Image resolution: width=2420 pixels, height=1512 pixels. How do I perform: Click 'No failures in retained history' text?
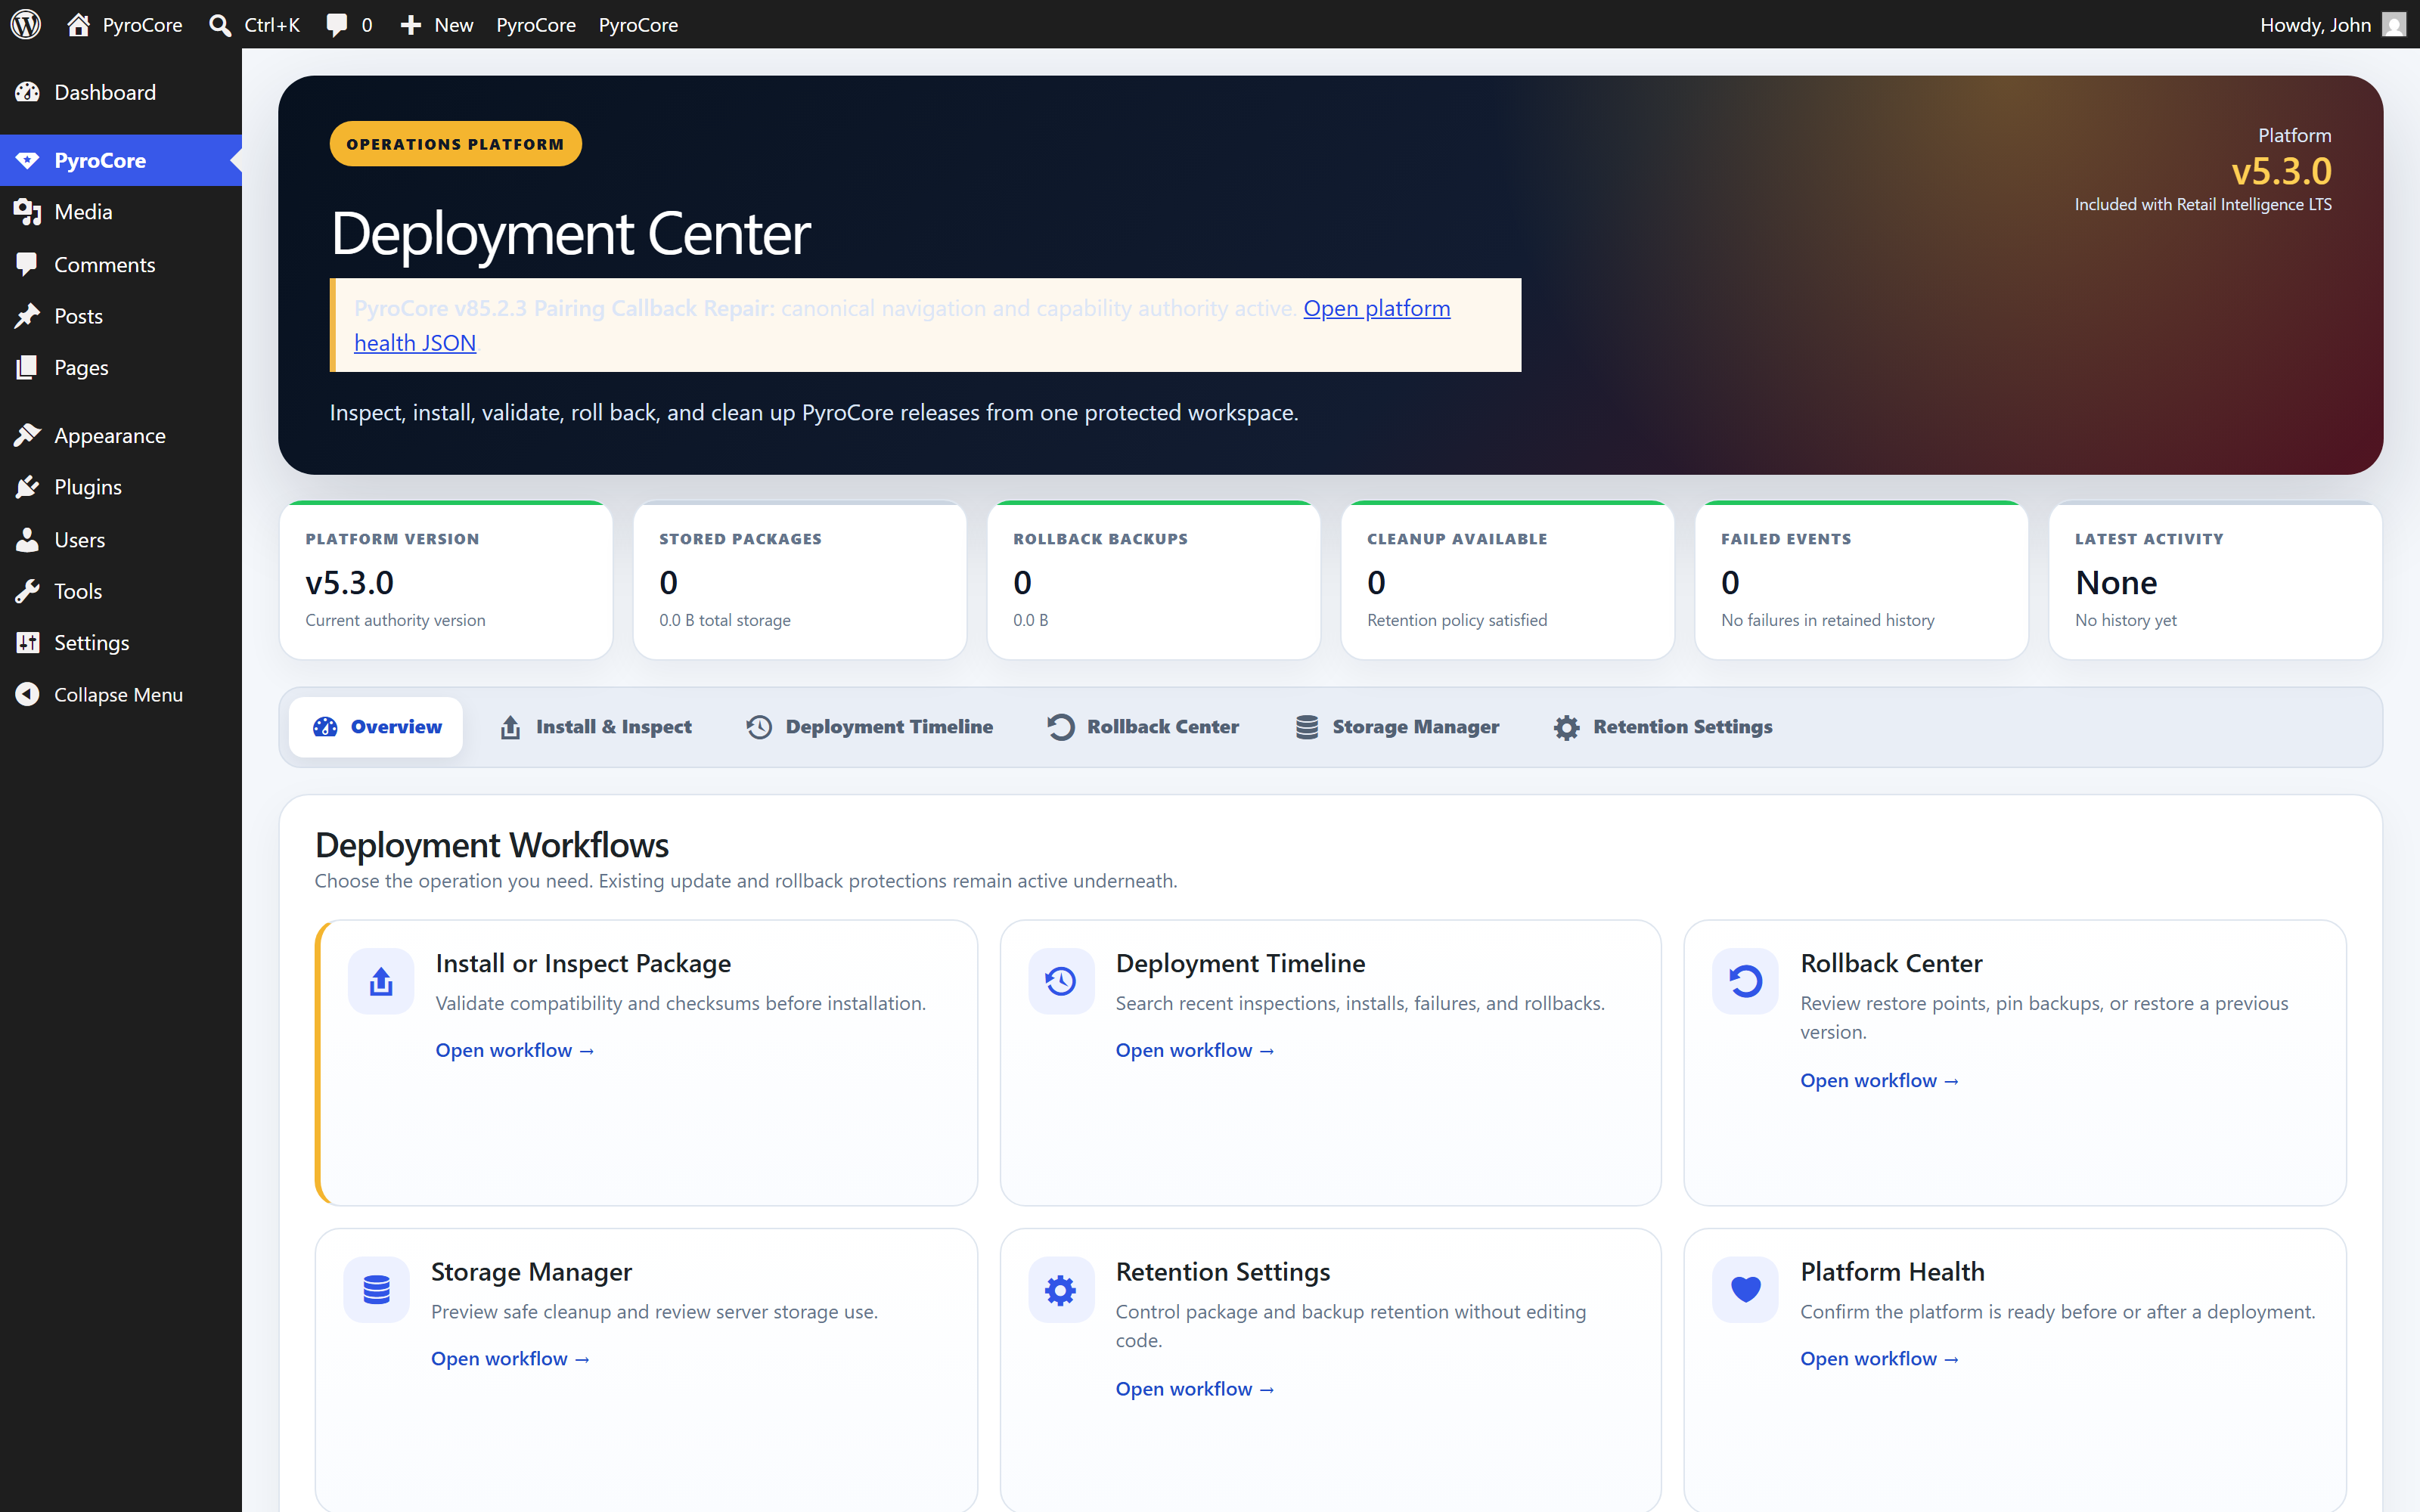point(1828,620)
